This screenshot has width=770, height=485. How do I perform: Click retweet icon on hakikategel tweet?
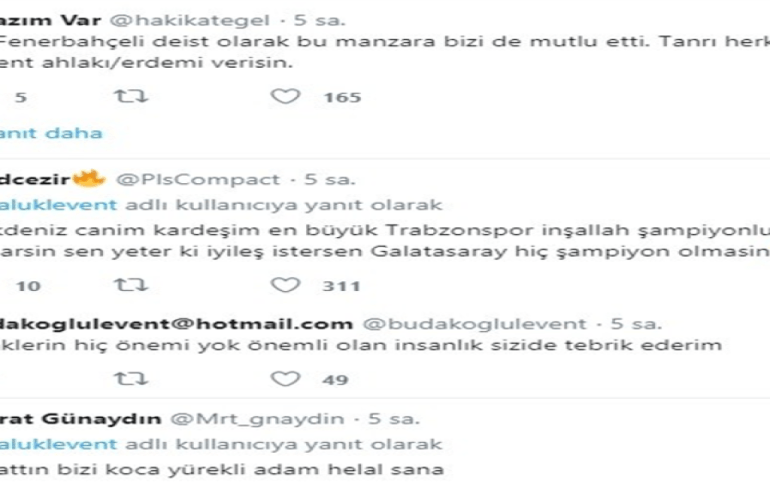[131, 96]
